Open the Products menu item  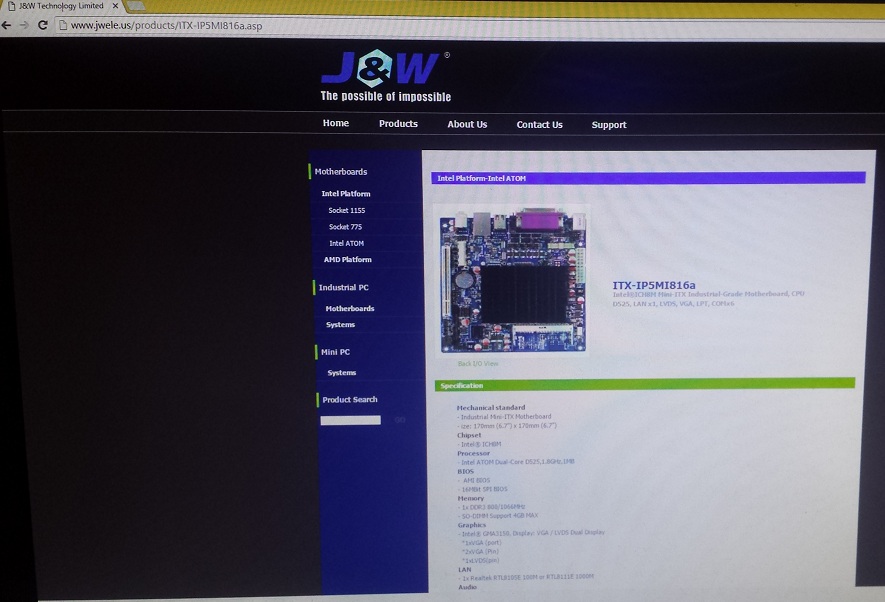pyautogui.click(x=398, y=124)
